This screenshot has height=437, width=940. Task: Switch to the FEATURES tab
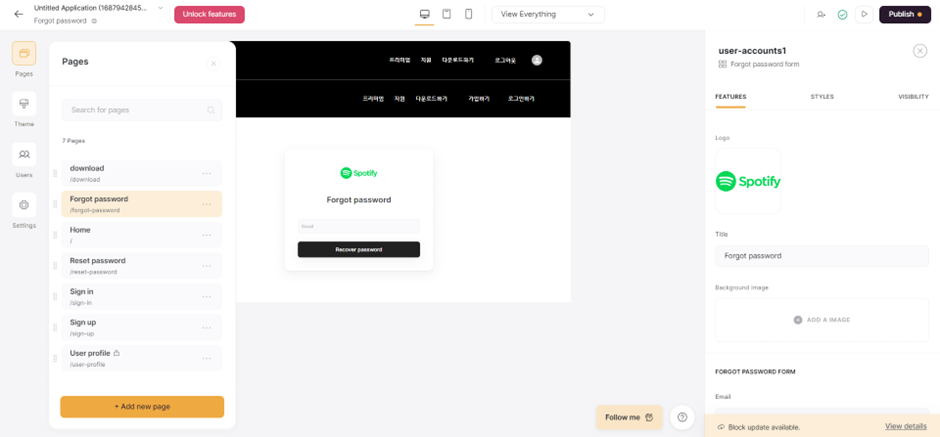730,97
